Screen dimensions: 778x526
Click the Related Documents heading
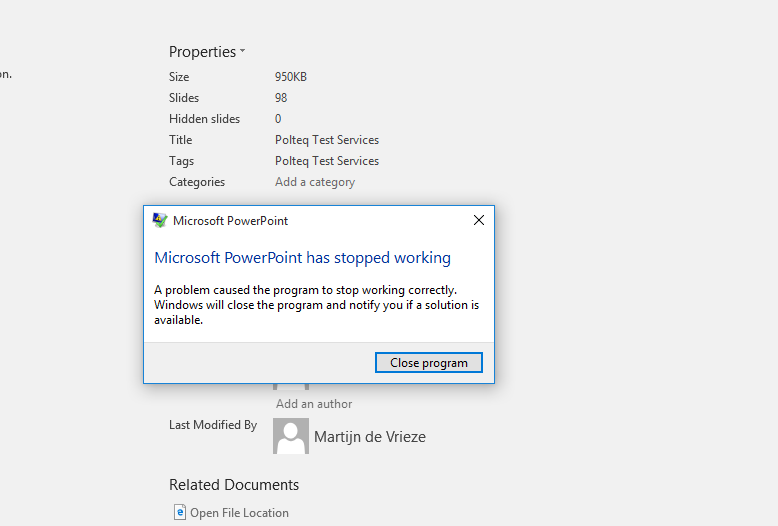pyautogui.click(x=234, y=485)
